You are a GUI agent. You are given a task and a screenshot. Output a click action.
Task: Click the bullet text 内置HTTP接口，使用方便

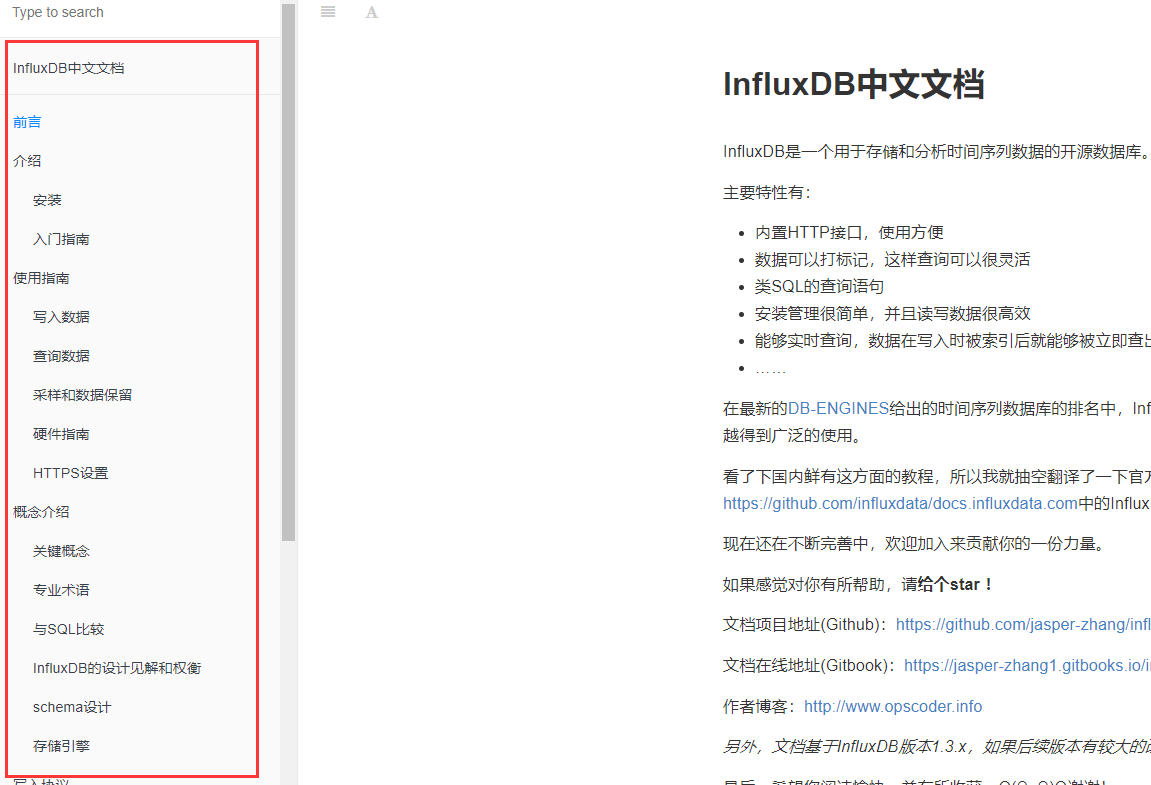(849, 233)
